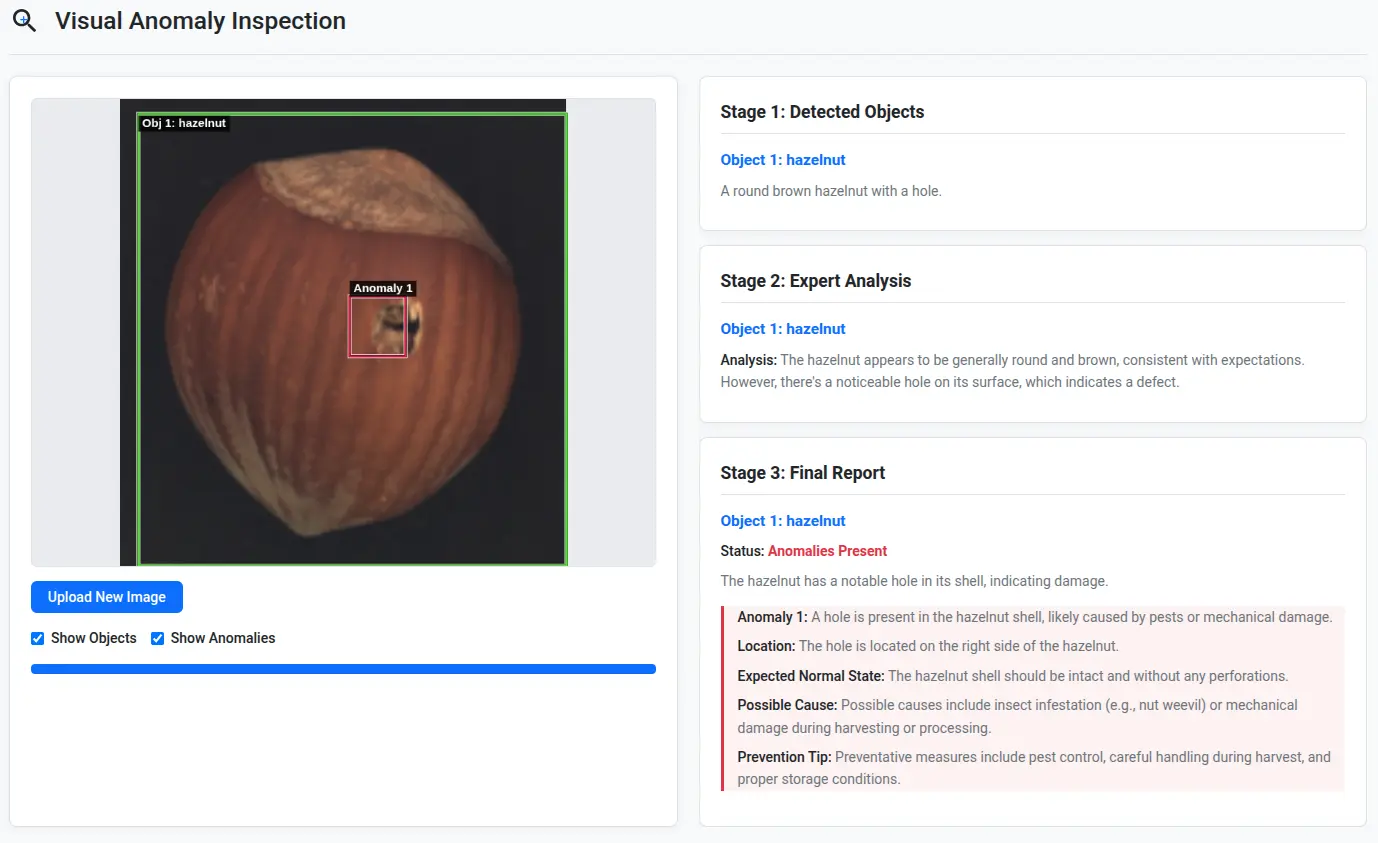The height and width of the screenshot is (843, 1378).
Task: Toggle the Show Objects checkbox
Action: coord(38,638)
